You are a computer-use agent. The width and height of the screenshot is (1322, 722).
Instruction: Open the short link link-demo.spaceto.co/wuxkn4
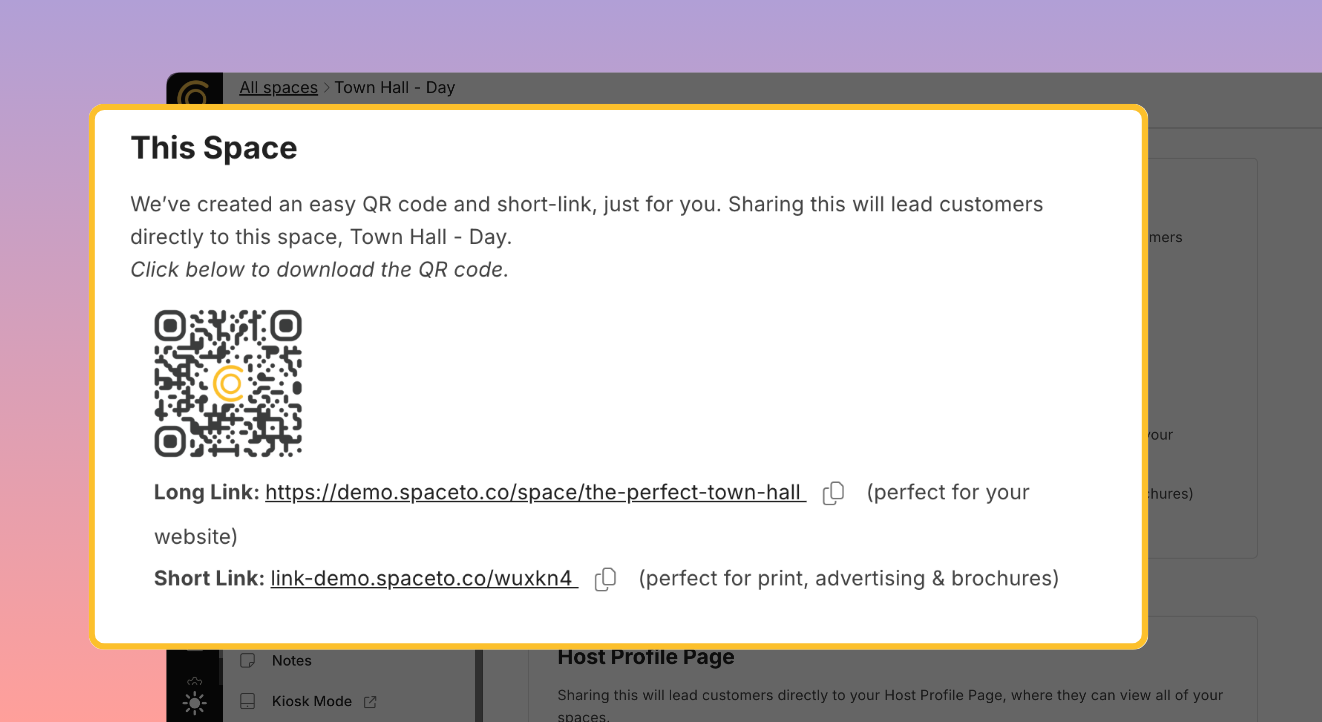(x=424, y=578)
